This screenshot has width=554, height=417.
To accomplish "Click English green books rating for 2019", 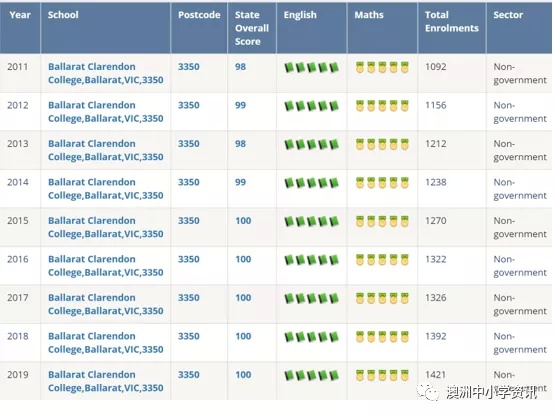I will tap(312, 375).
